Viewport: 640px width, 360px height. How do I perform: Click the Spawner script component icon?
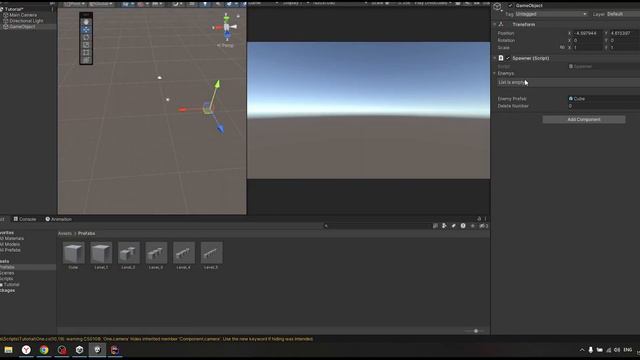coord(501,58)
